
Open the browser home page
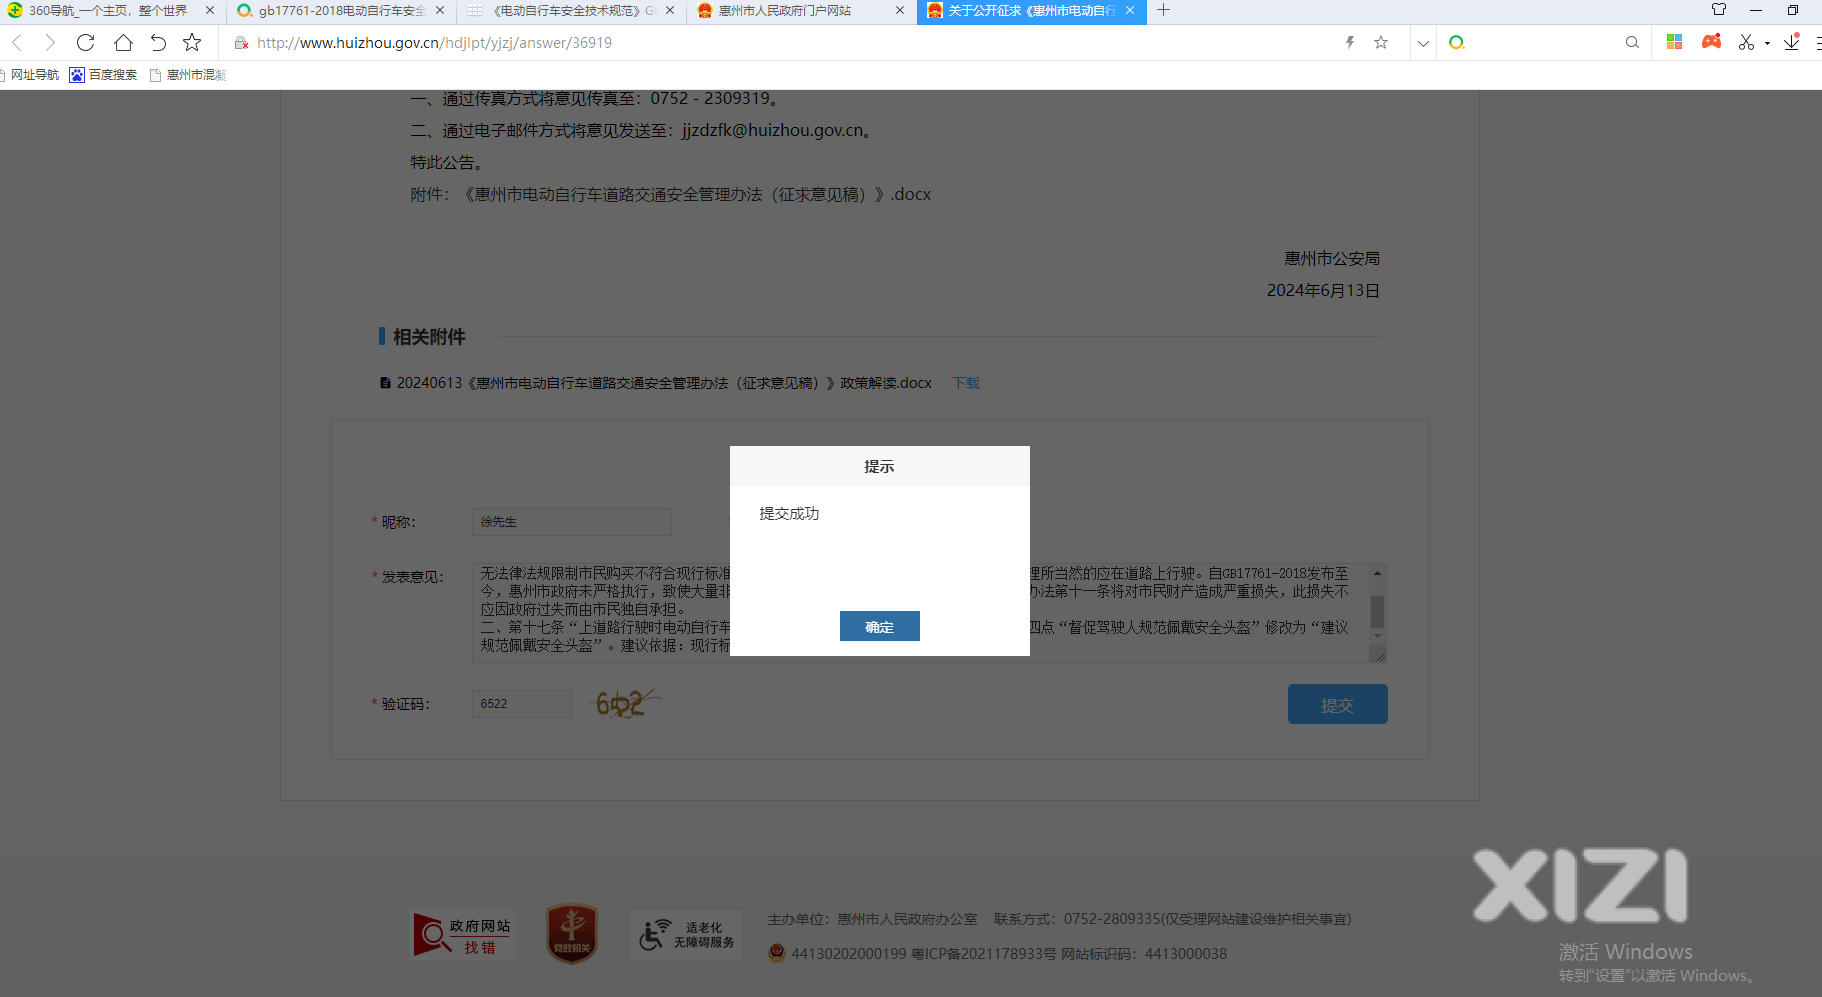pos(123,42)
